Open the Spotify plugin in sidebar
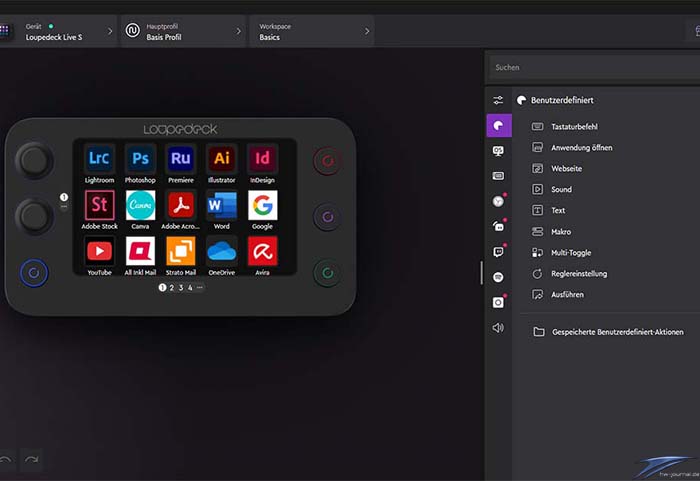Viewport: 700px width, 481px height. tap(498, 276)
